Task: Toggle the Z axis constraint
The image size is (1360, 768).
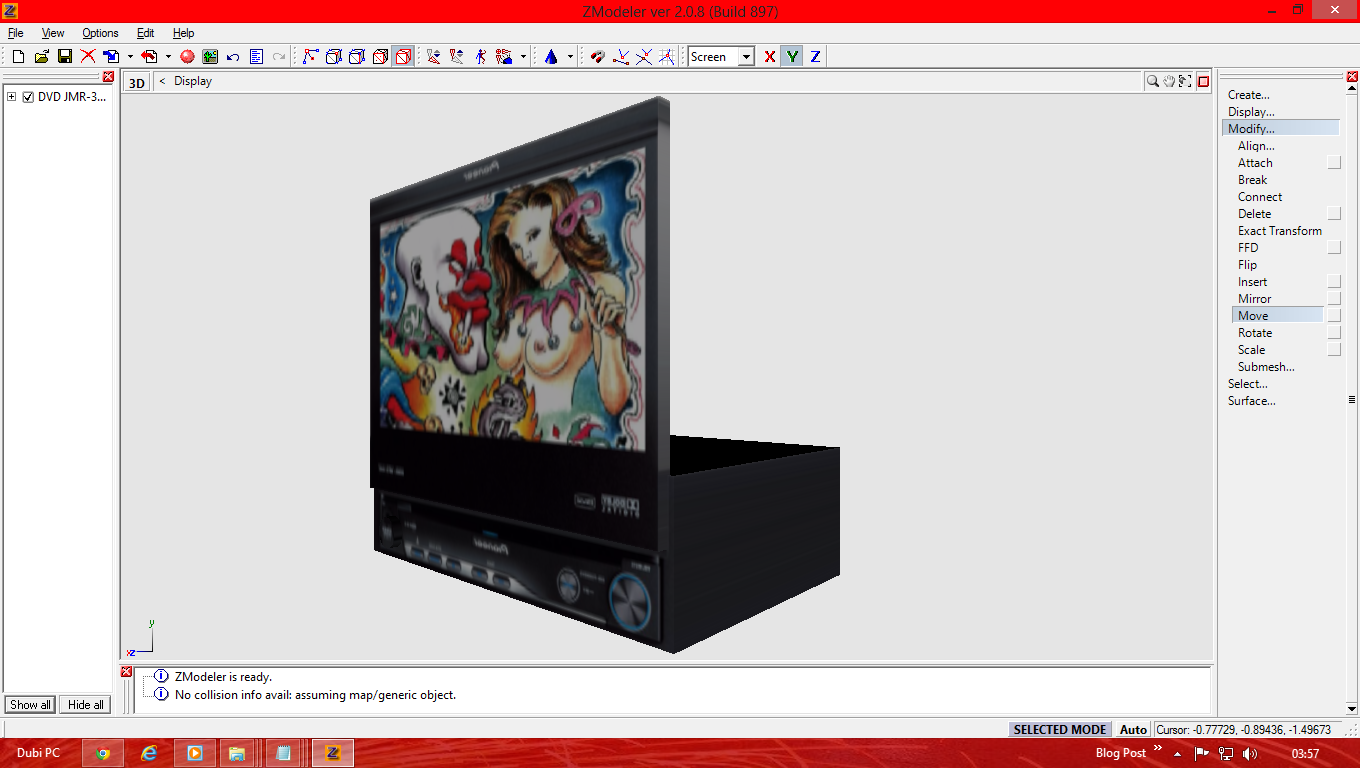Action: tap(816, 57)
